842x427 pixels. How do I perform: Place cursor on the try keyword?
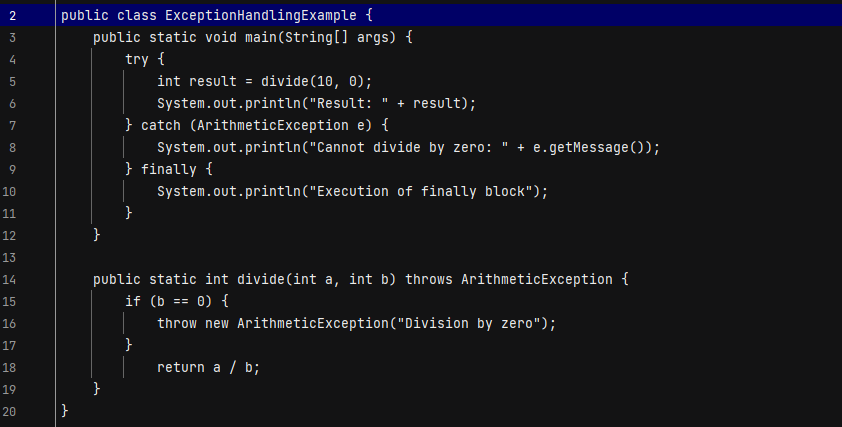coord(137,60)
